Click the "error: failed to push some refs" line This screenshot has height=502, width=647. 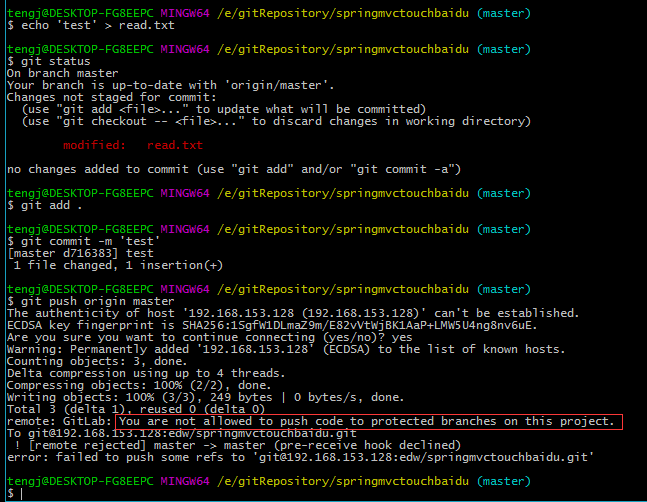(300, 457)
